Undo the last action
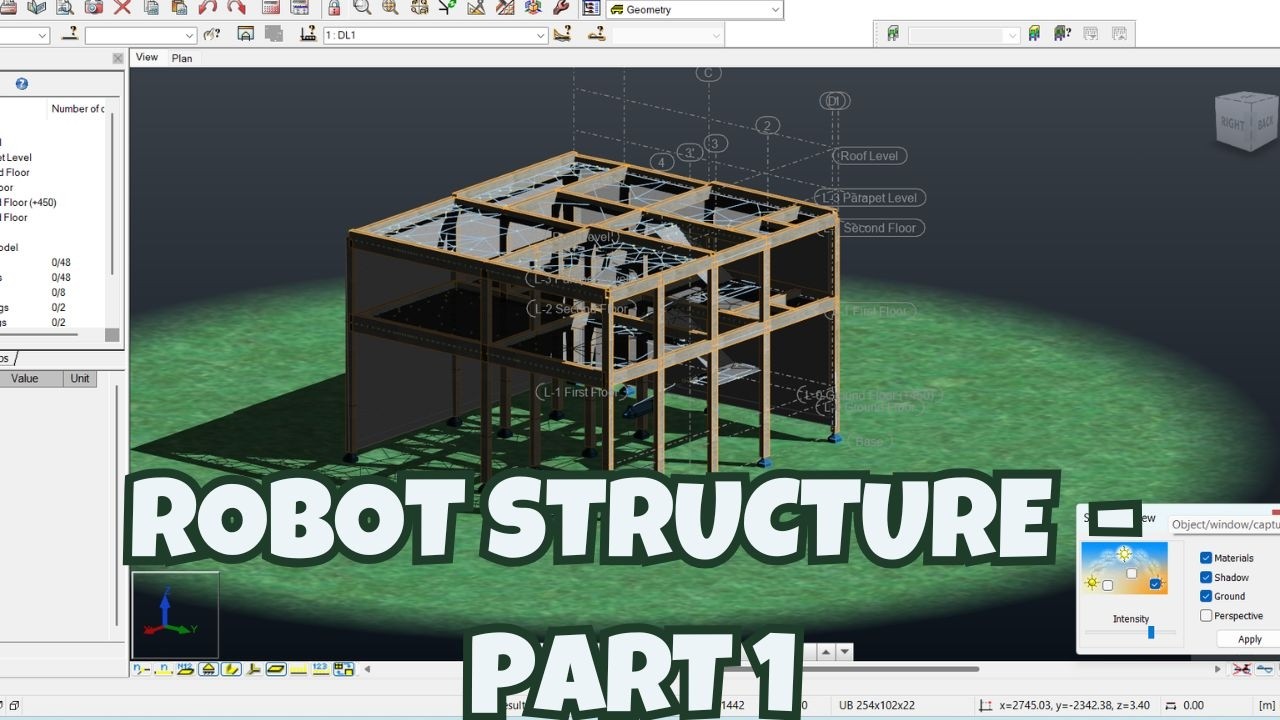The image size is (1280, 720). pos(208,8)
